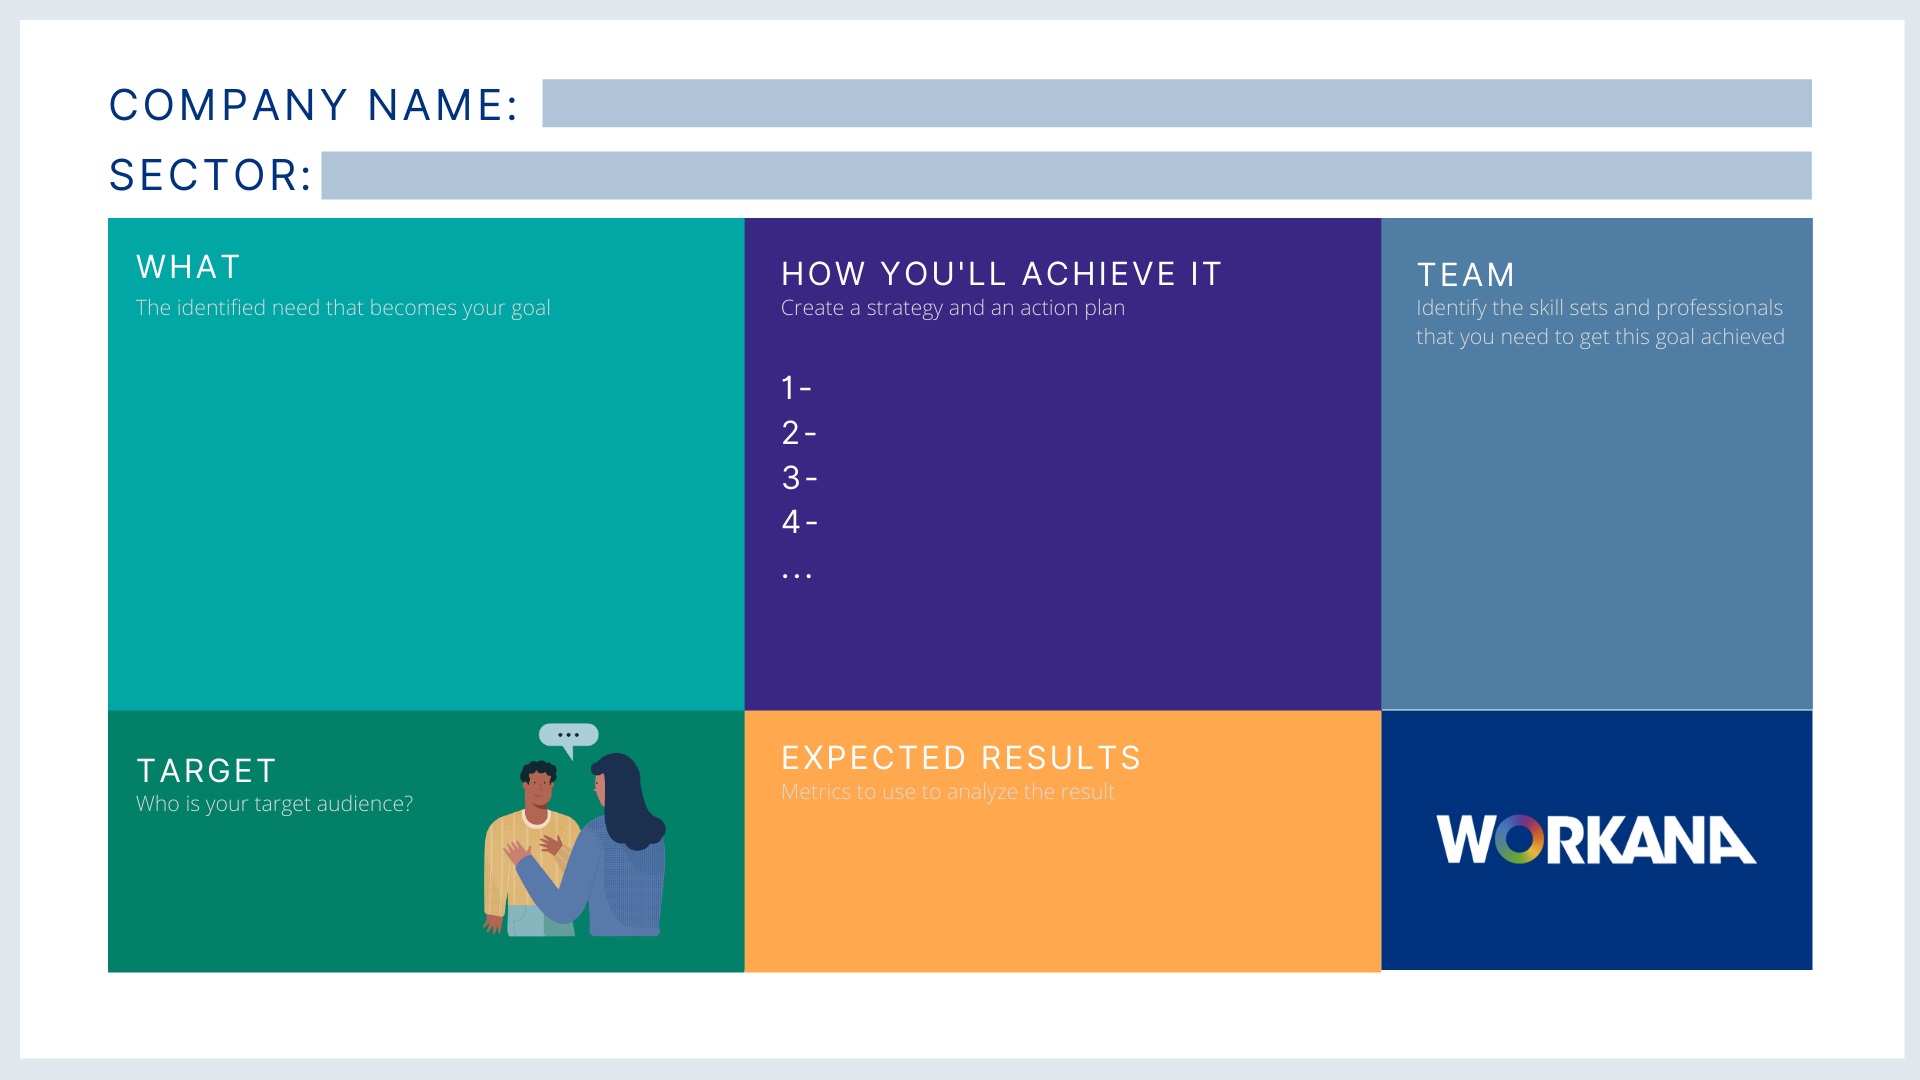Screen dimensions: 1920x1080
Task: Select the TARGET heading
Action: pyautogui.click(x=207, y=771)
